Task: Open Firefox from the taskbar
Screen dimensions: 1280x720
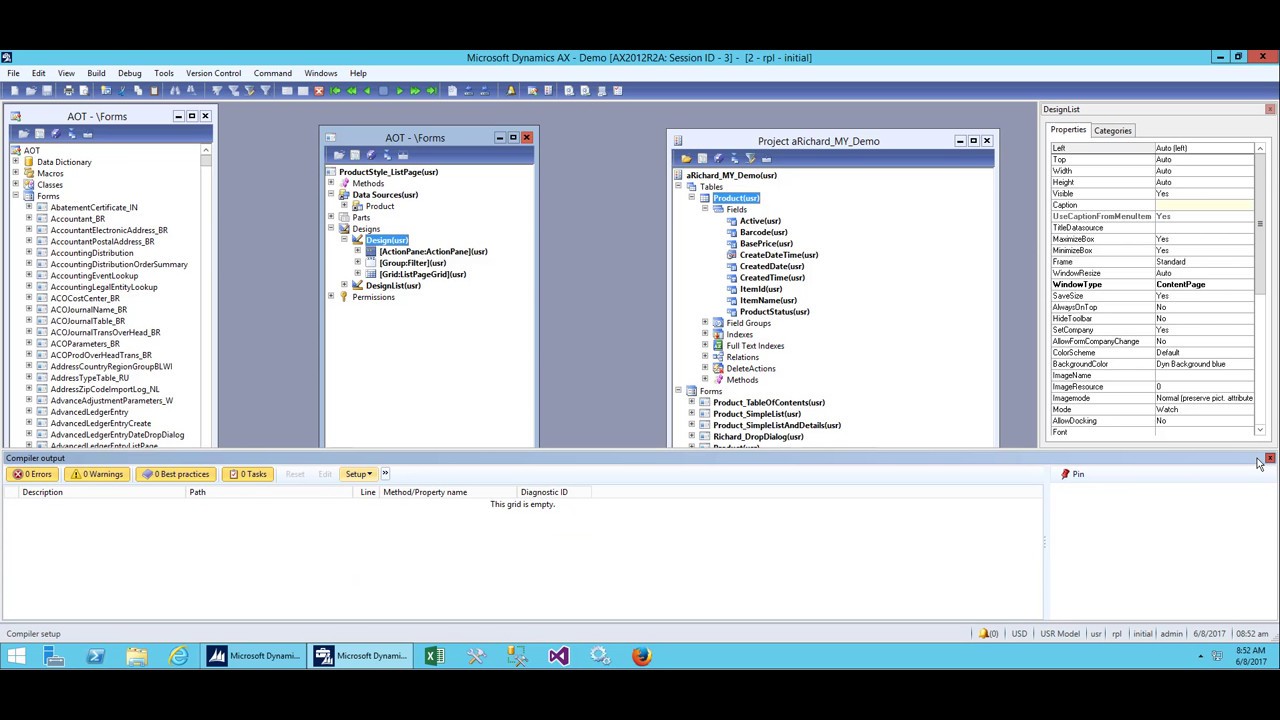Action: pyautogui.click(x=641, y=656)
